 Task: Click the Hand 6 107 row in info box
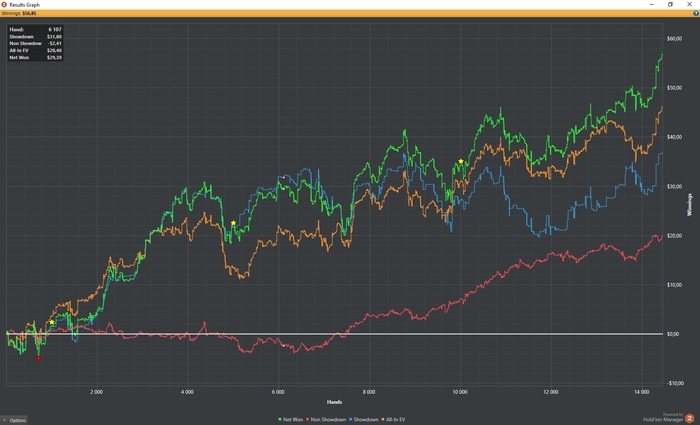(x=35, y=29)
